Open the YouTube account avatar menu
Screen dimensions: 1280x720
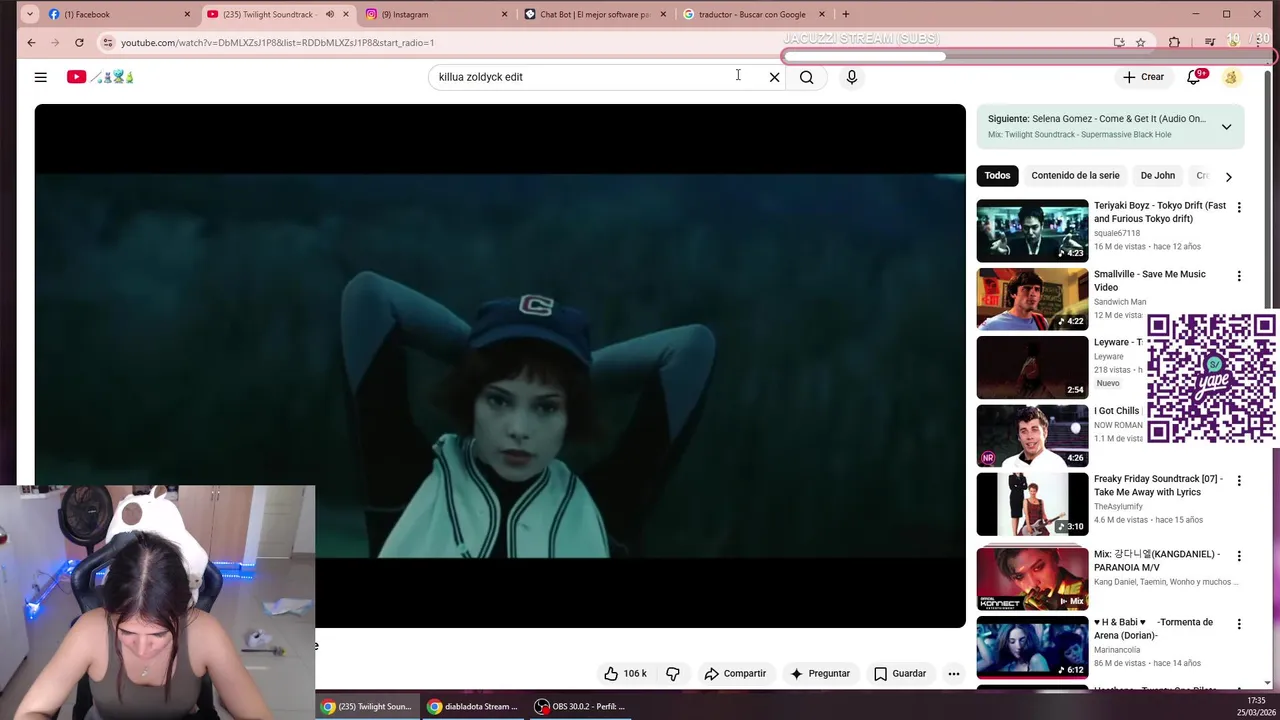1231,77
